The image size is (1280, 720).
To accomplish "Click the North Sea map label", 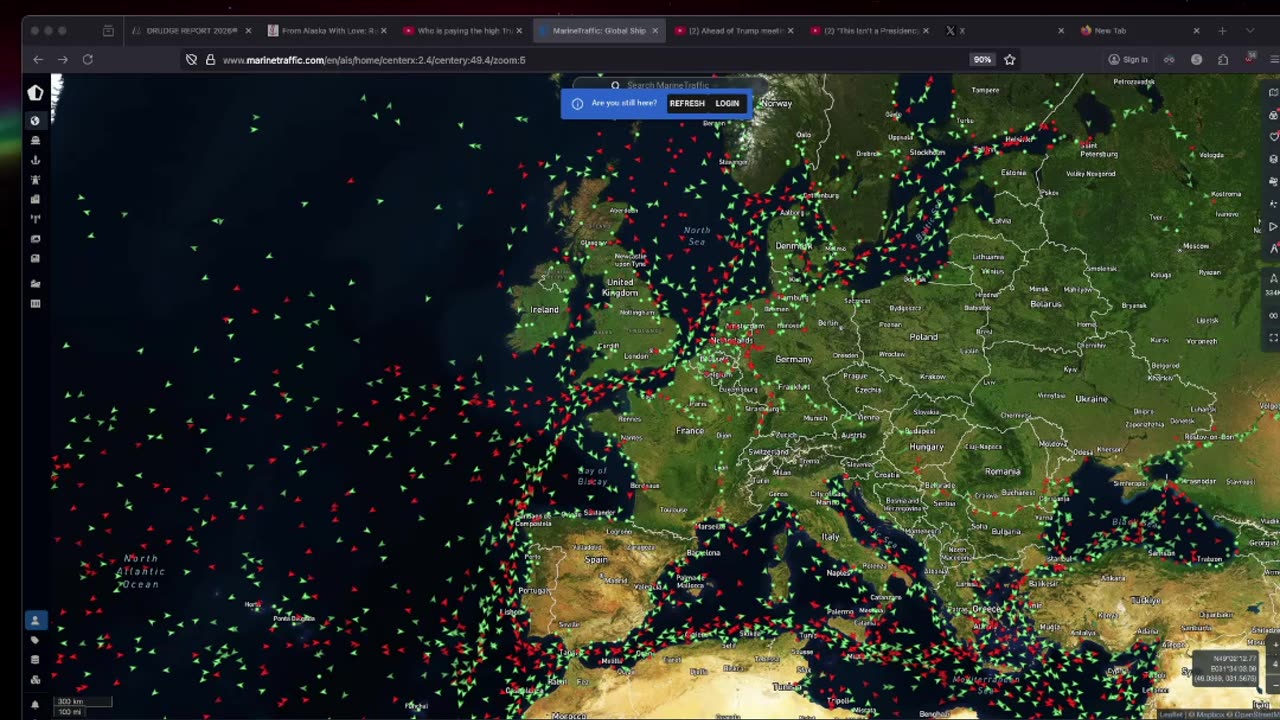I will (696, 236).
